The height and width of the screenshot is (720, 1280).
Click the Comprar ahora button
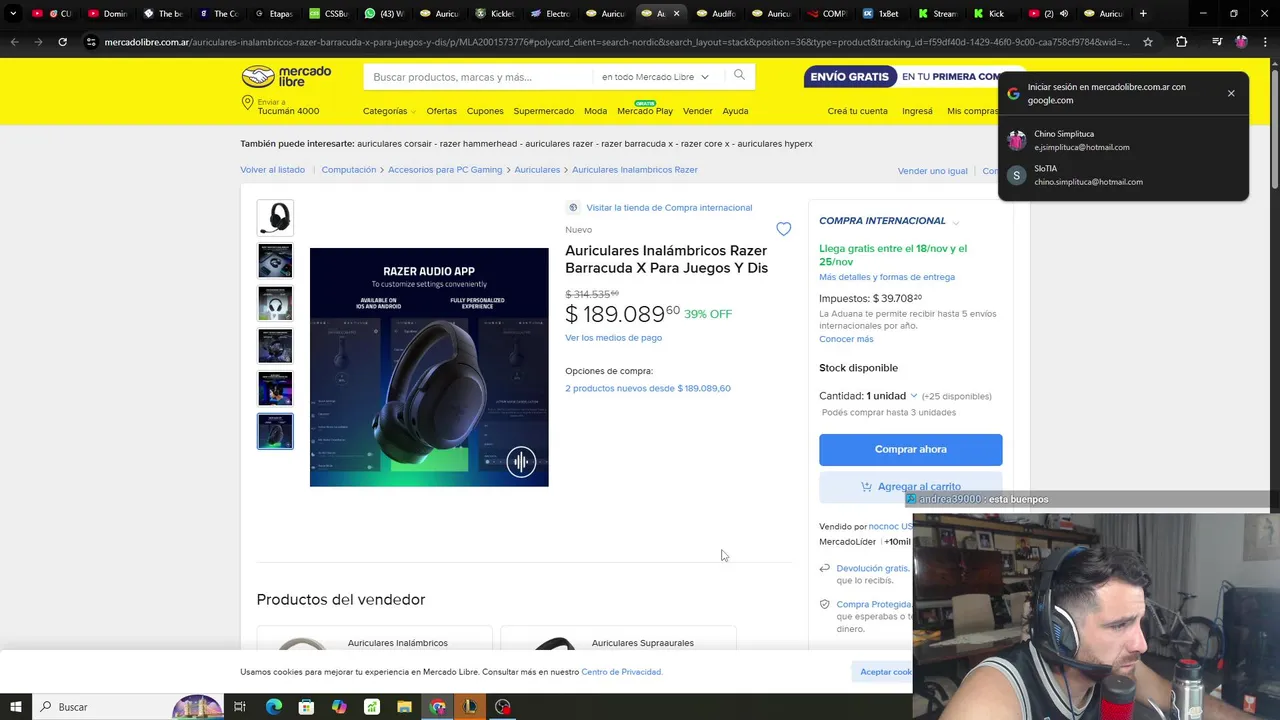tap(910, 449)
